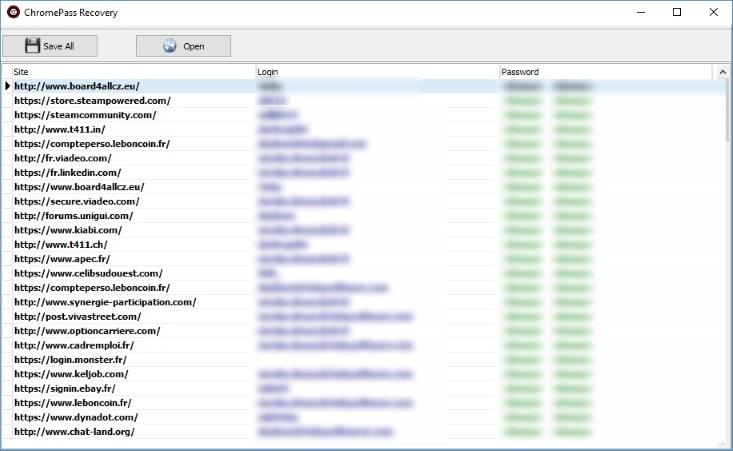Image resolution: width=733 pixels, height=451 pixels.
Task: Close the ChromePass Recovery window
Action: pos(713,12)
